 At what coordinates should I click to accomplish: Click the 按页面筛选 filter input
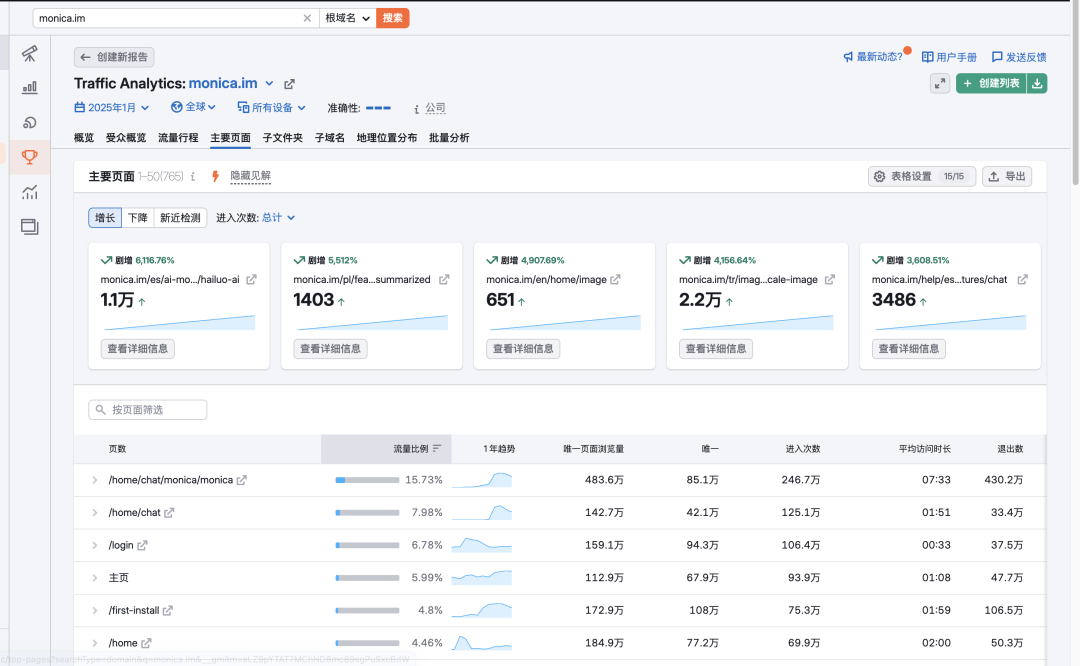(x=148, y=410)
